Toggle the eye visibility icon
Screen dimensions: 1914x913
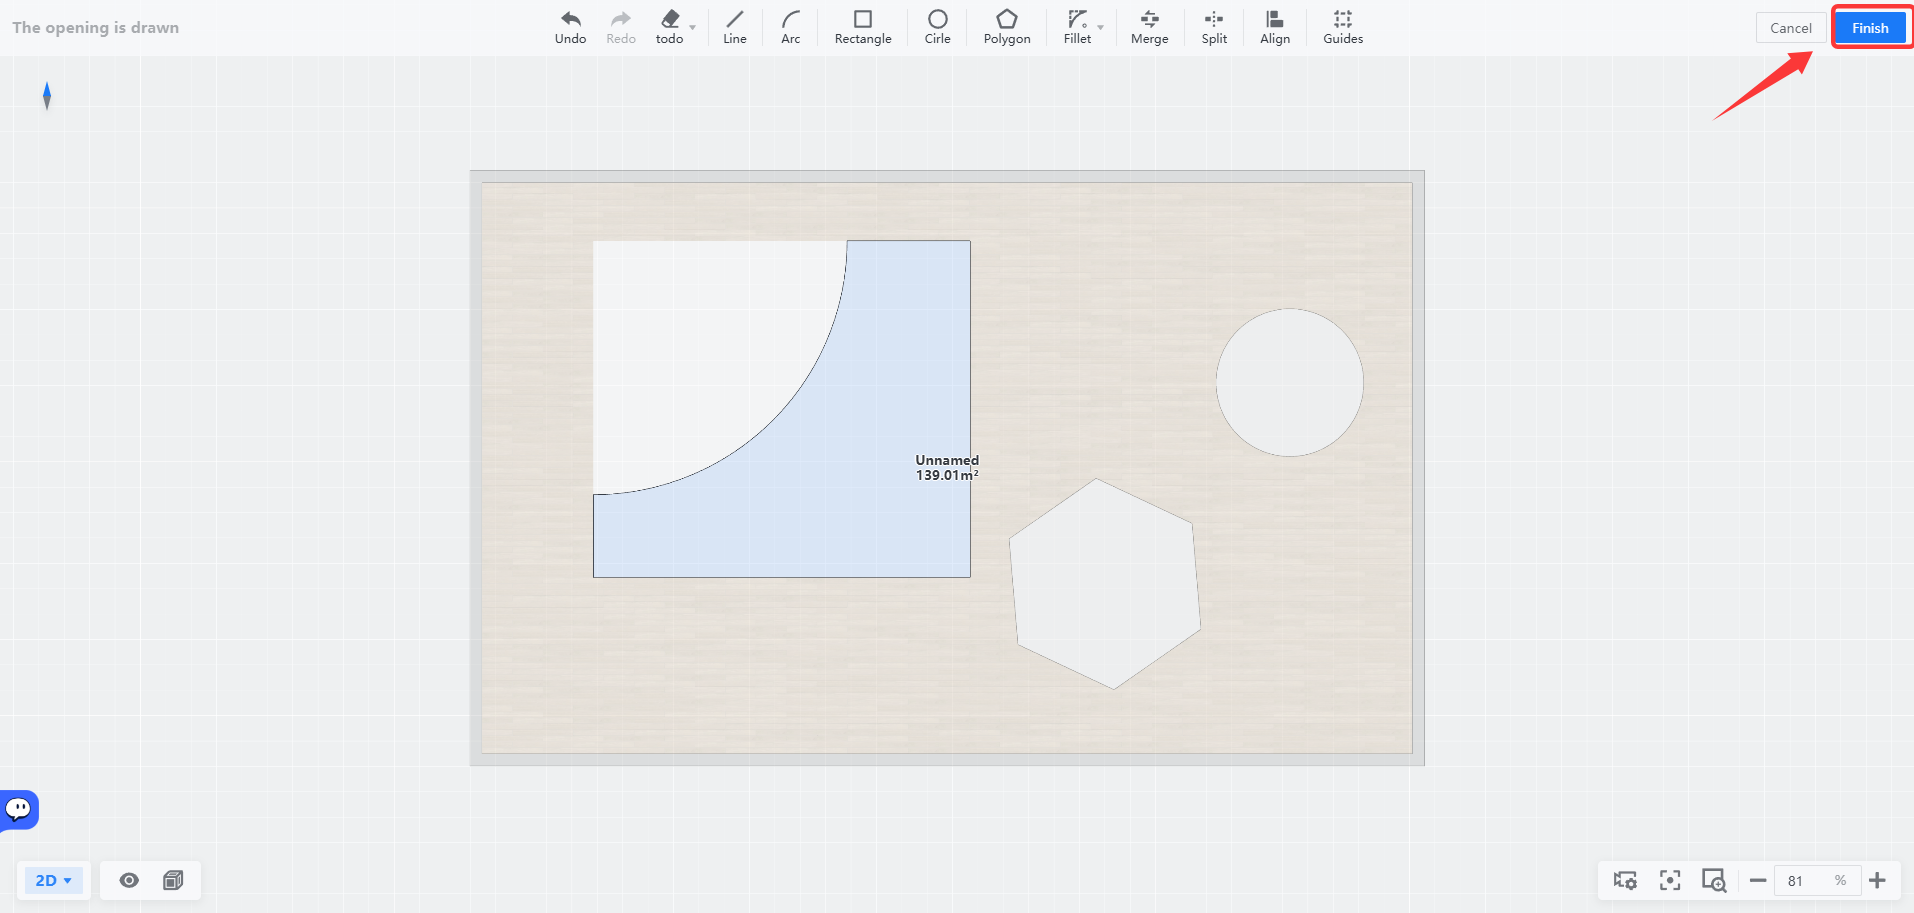click(x=129, y=880)
